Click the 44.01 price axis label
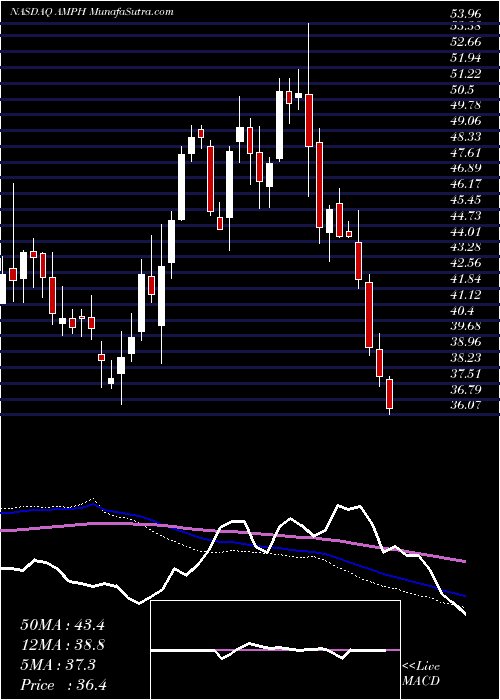The width and height of the screenshot is (500, 700). (x=466, y=231)
